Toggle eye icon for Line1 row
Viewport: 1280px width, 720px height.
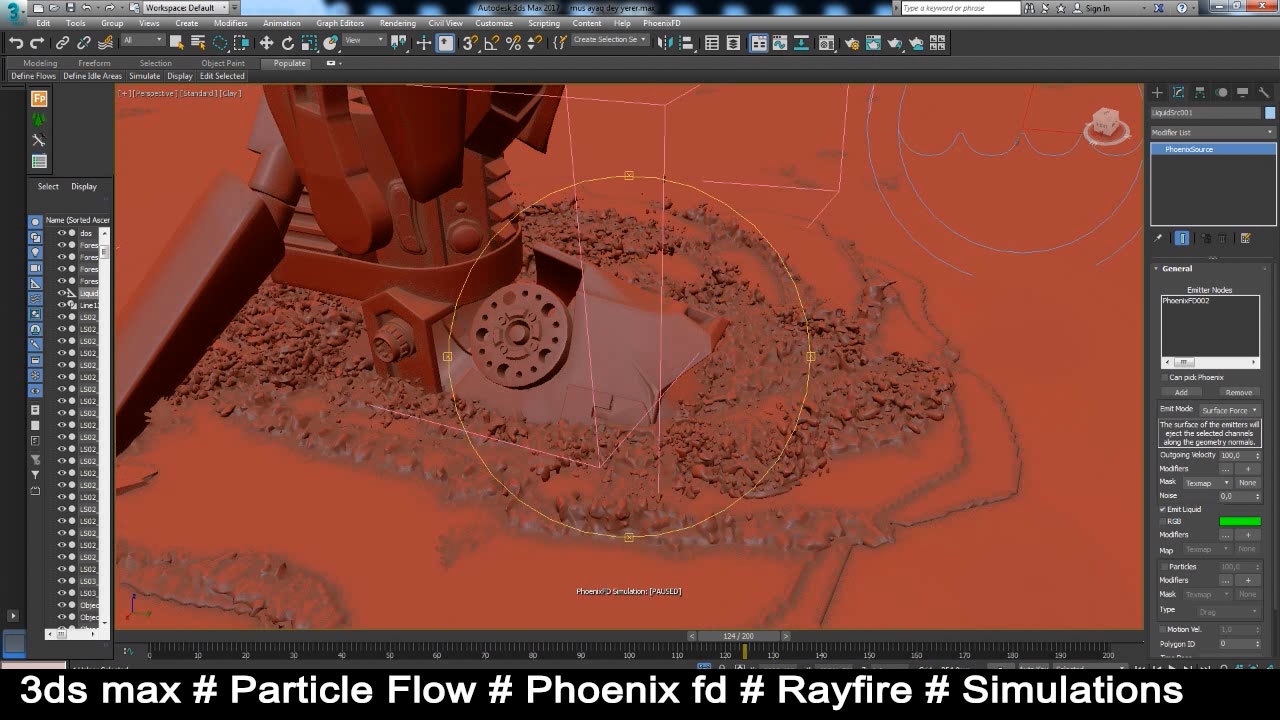coord(61,304)
